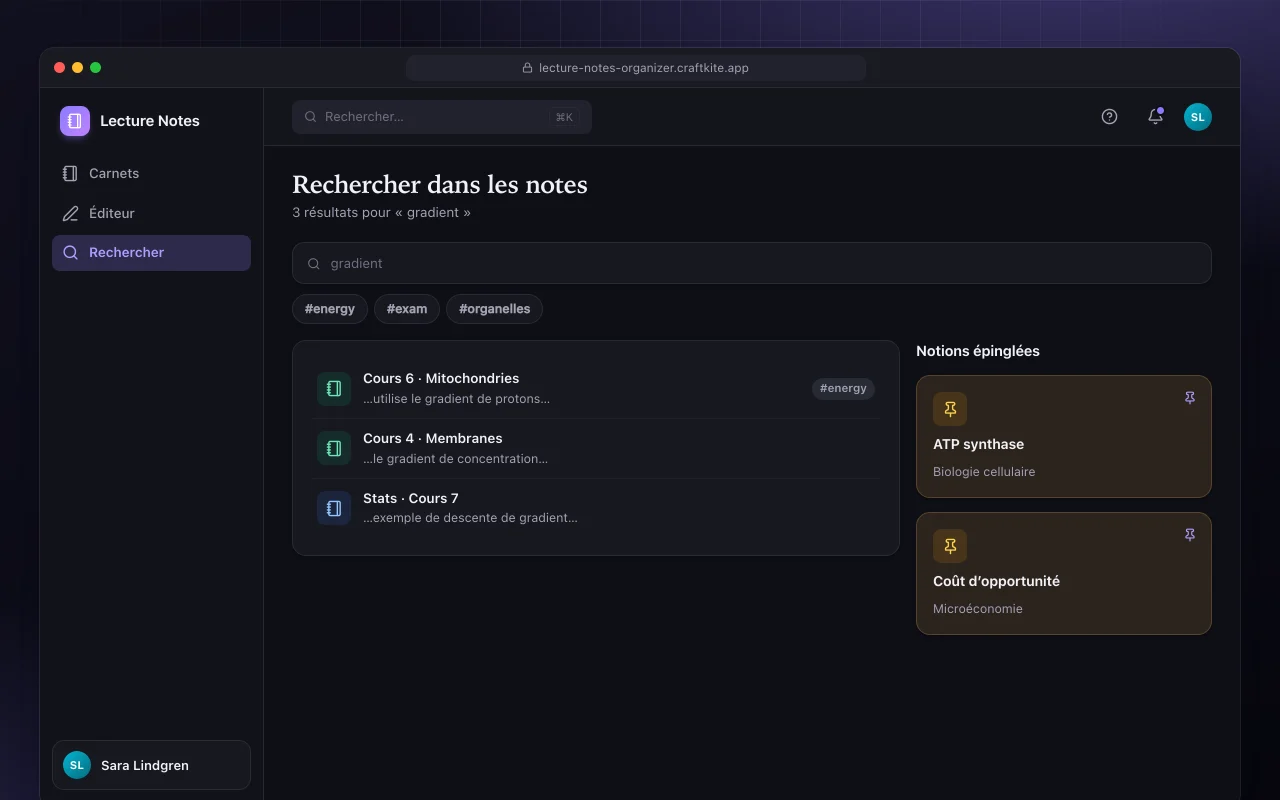Open the Stats · Cours 7 result
The height and width of the screenshot is (800, 1280).
(x=596, y=509)
